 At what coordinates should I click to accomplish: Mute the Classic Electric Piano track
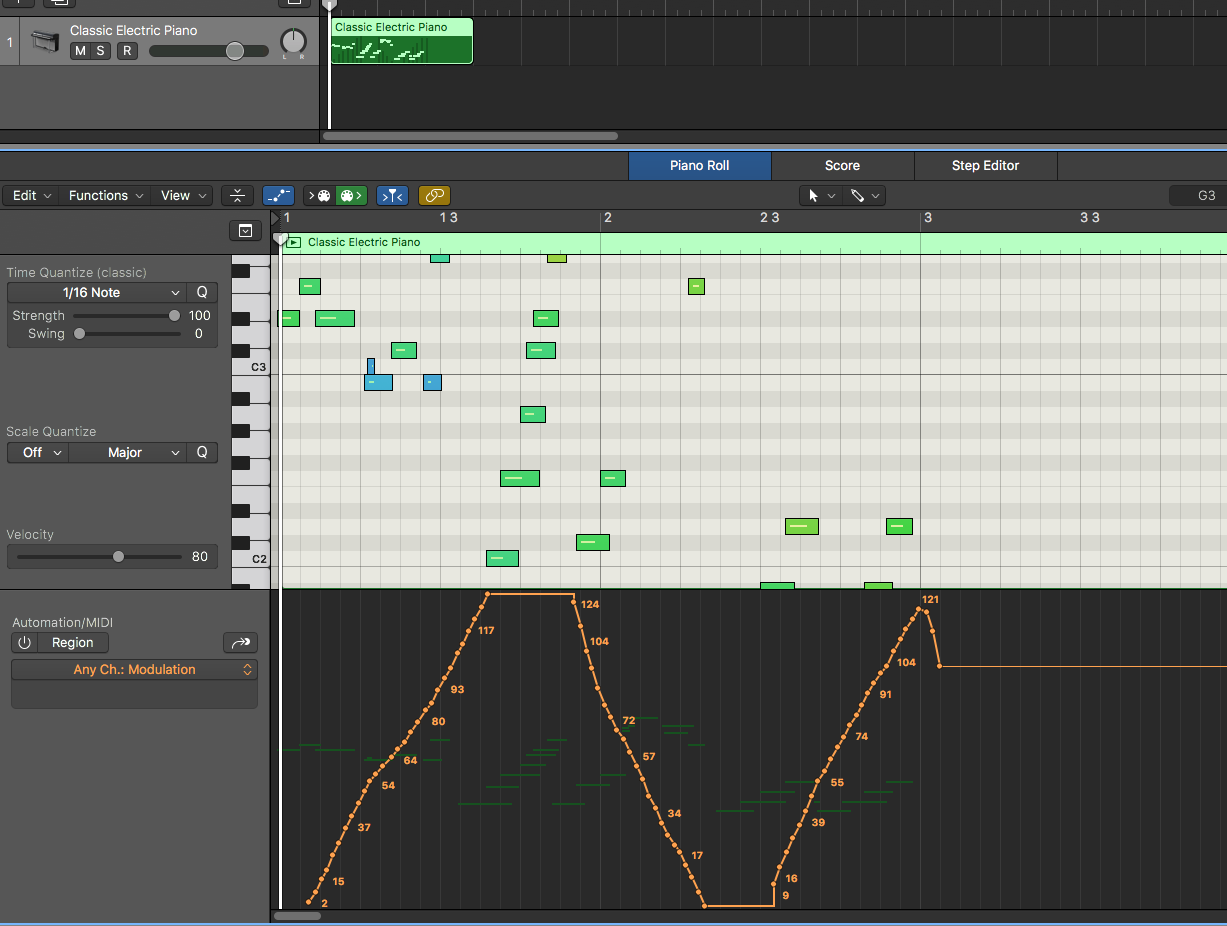coord(80,51)
